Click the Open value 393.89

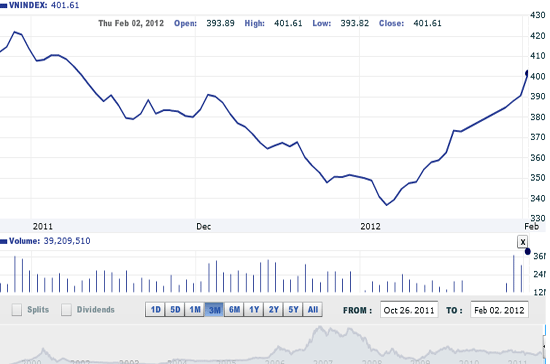220,23
